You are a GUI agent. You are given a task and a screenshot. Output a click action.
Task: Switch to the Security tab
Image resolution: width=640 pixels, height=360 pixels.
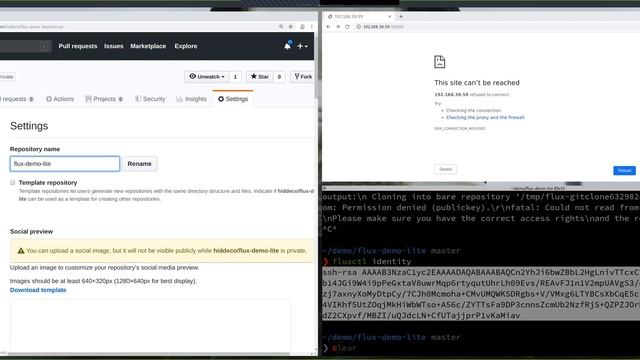150,99
